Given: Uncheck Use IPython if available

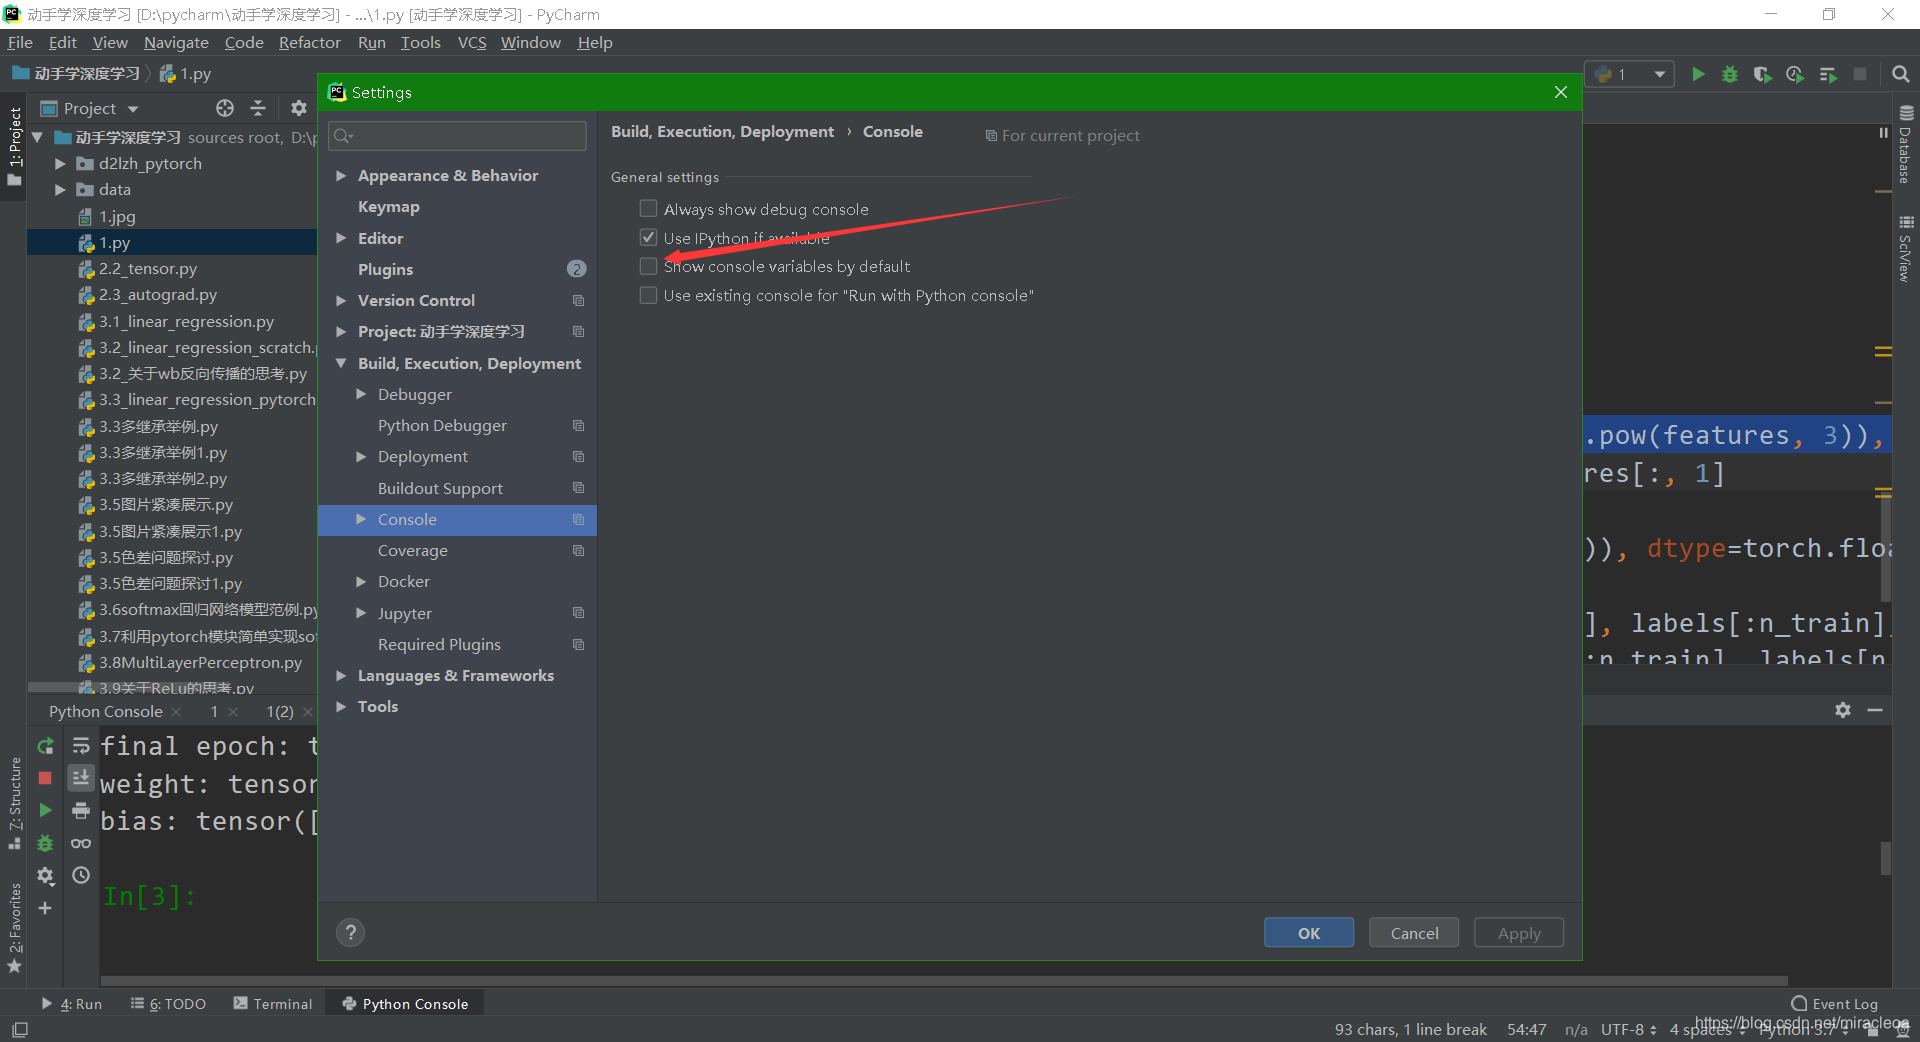Looking at the screenshot, I should [x=648, y=237].
